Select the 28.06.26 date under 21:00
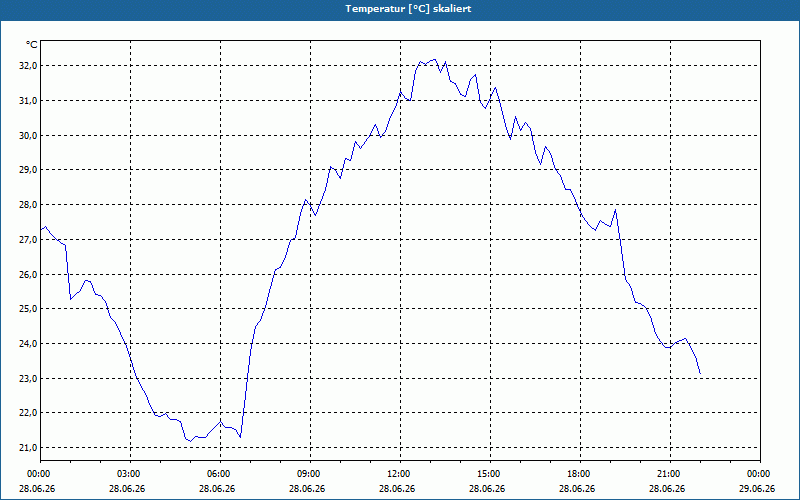This screenshot has width=800, height=500. [x=667, y=488]
